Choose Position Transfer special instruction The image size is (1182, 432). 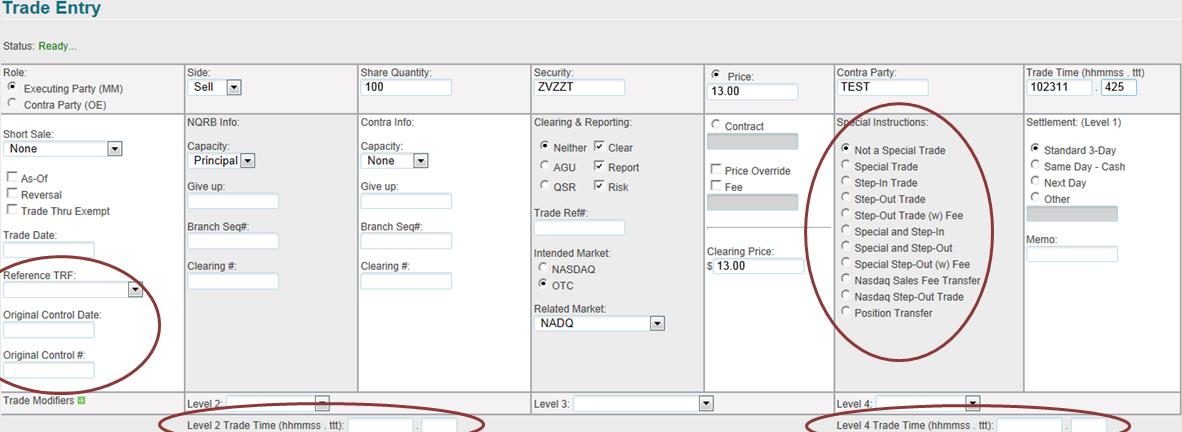[x=846, y=313]
